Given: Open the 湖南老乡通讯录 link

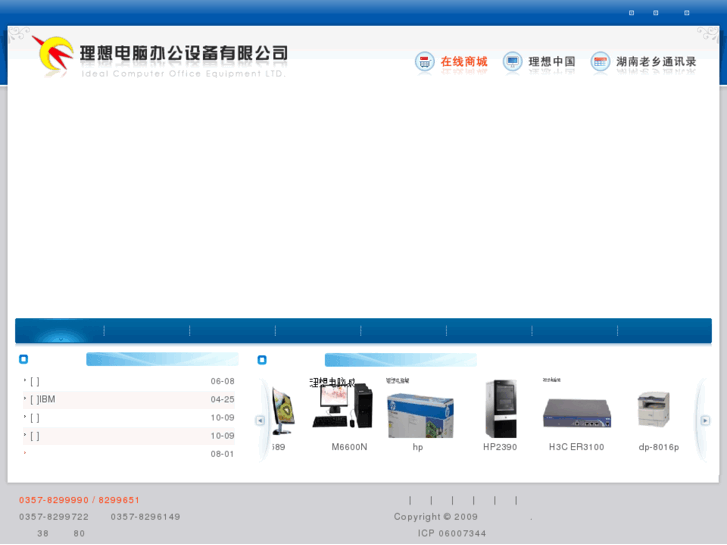Looking at the screenshot, I should [x=656, y=61].
